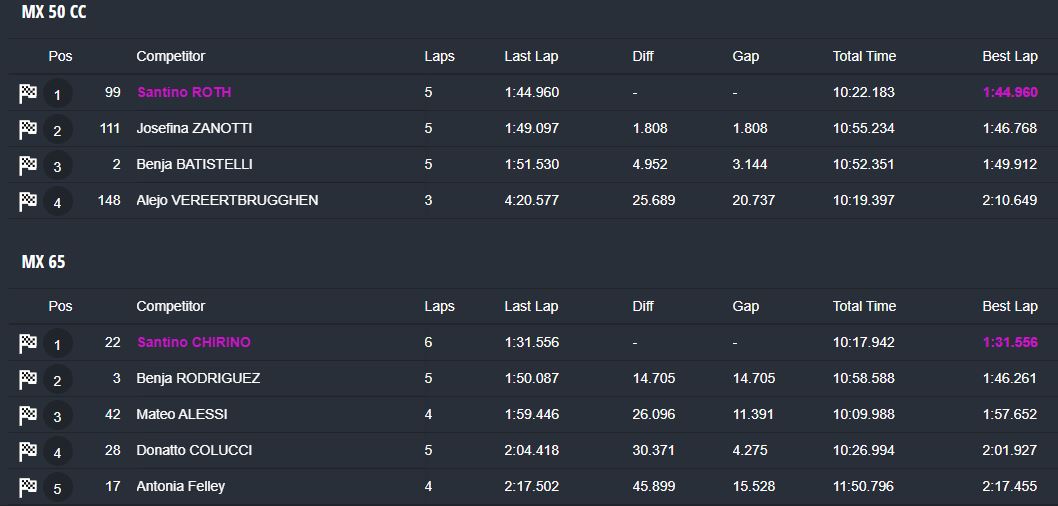Click Santino ROTH's best lap time 1:44.960
This screenshot has height=506, width=1058.
pos(1010,92)
